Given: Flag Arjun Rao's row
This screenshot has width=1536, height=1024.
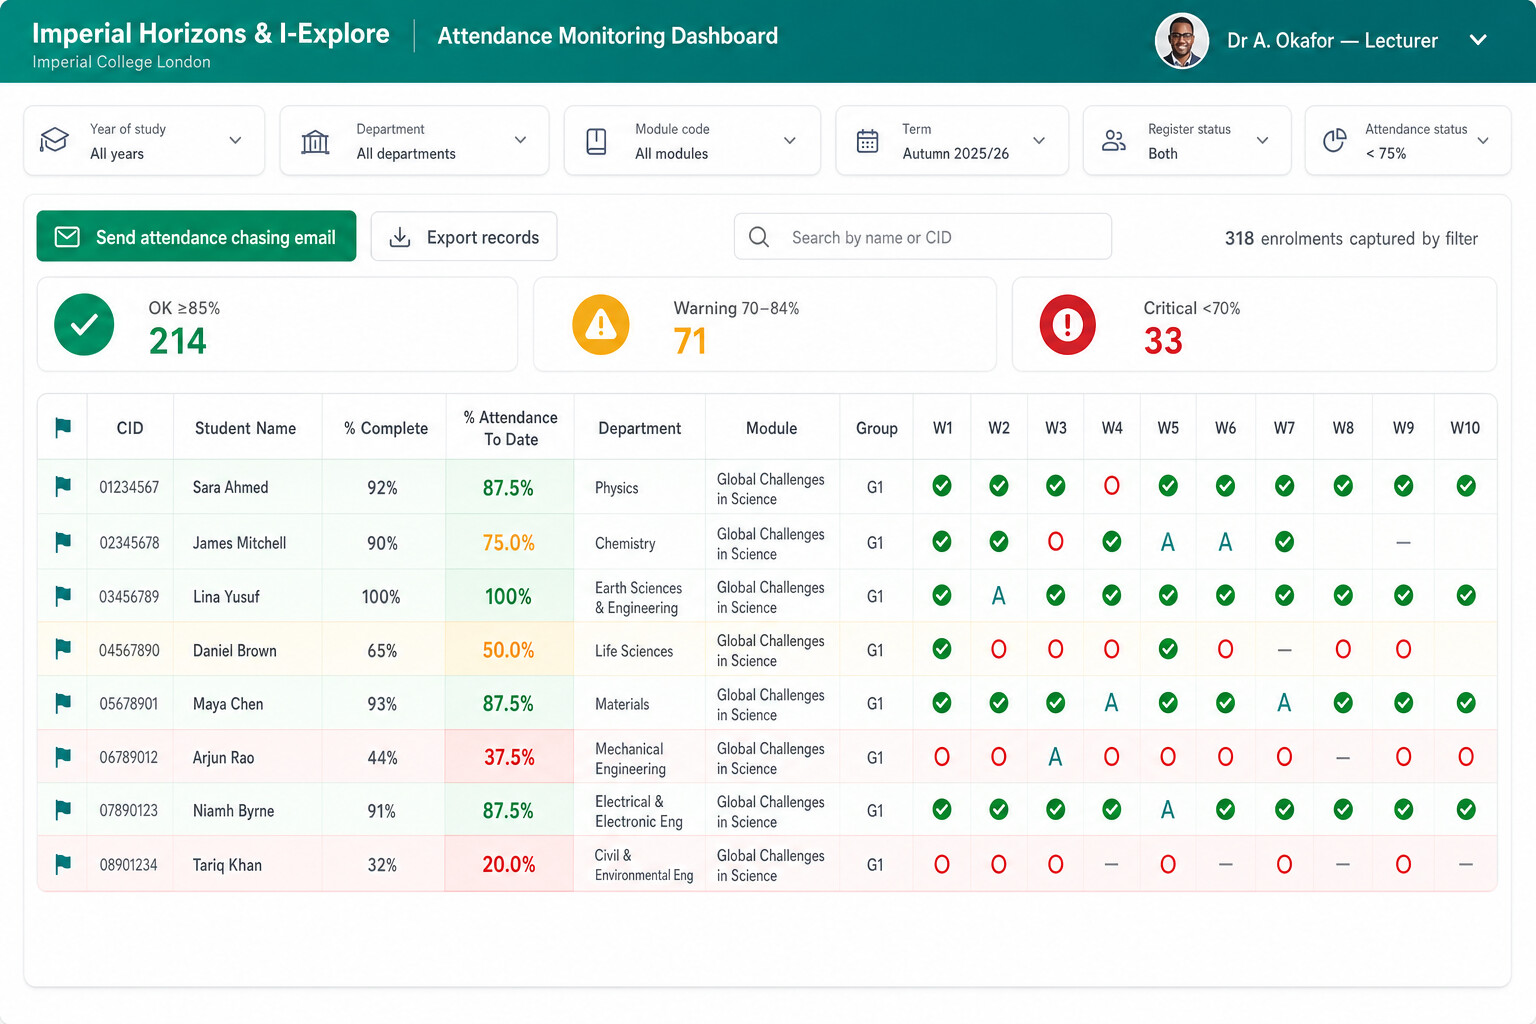Looking at the screenshot, I should pyautogui.click(x=63, y=757).
